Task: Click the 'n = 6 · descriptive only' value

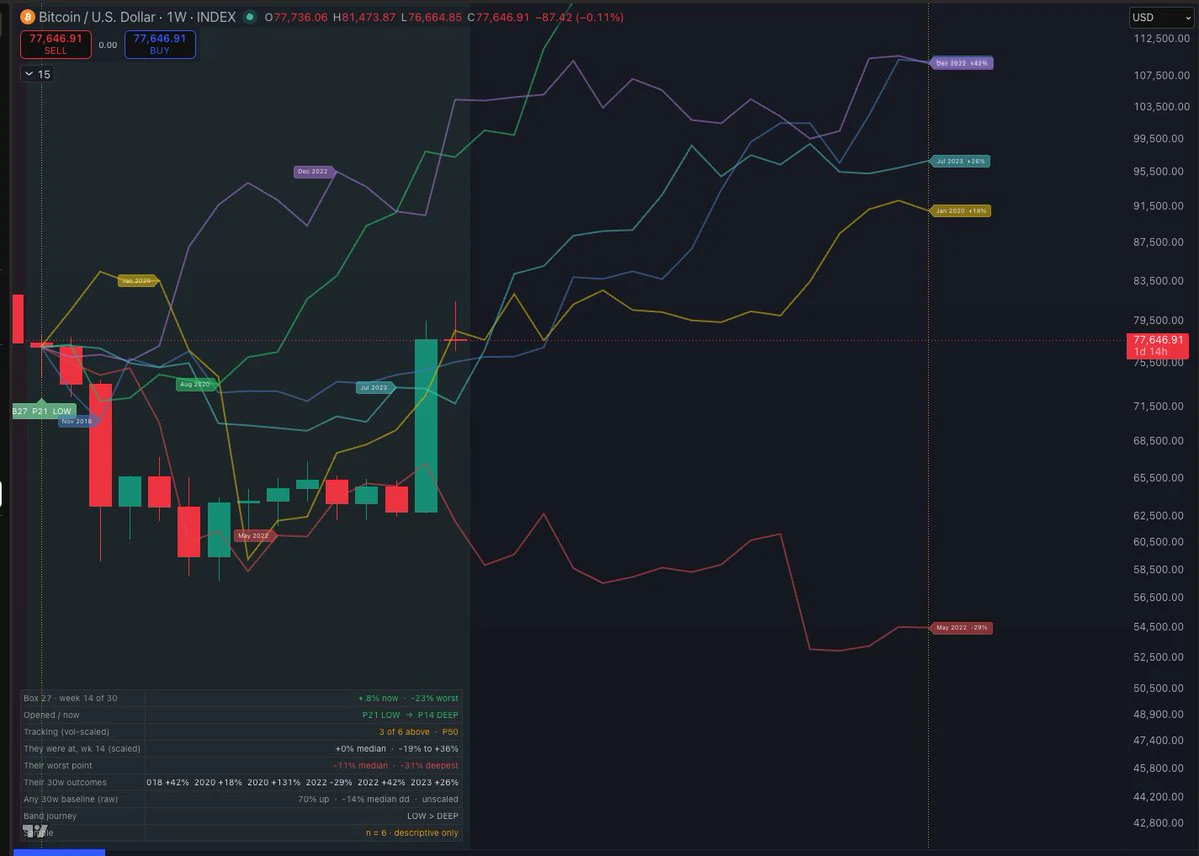Action: tap(412, 833)
